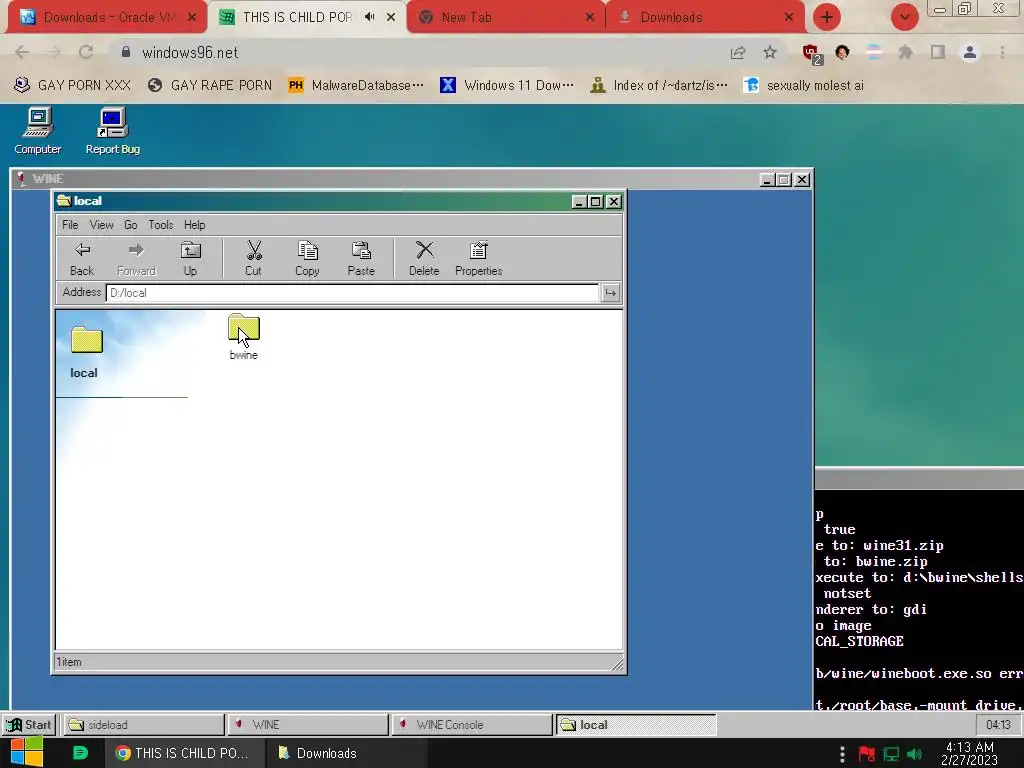1024x768 pixels.
Task: Go Up one folder level
Action: (190, 259)
